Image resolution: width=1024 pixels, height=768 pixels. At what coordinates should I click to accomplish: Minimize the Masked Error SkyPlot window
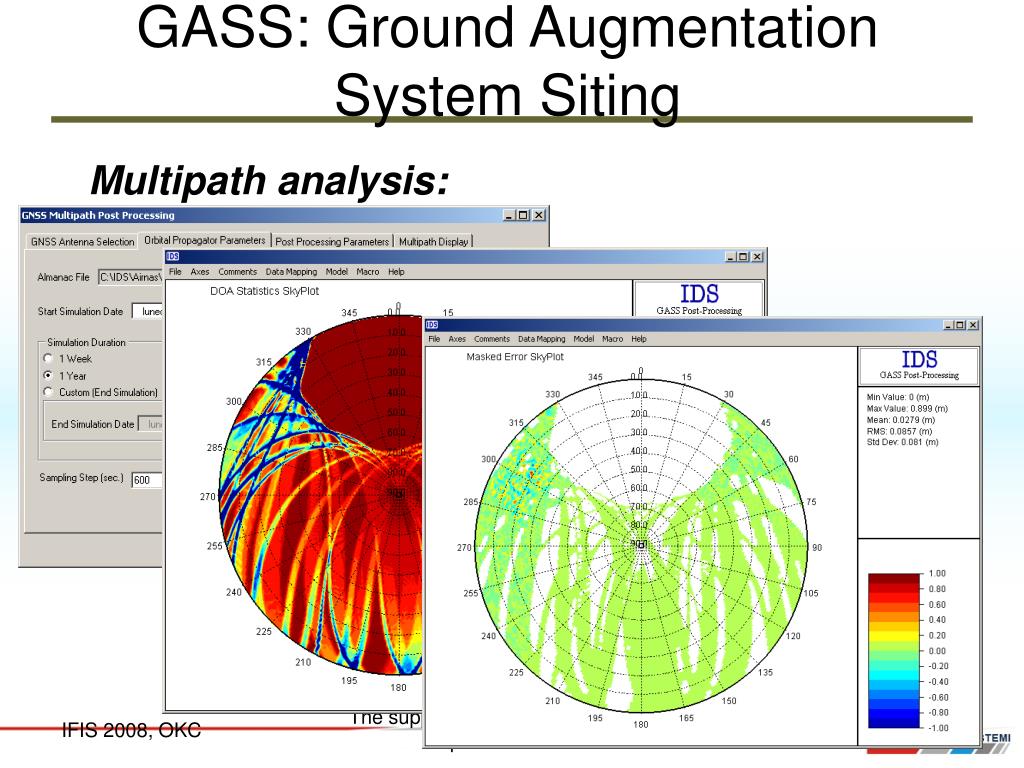coord(950,325)
